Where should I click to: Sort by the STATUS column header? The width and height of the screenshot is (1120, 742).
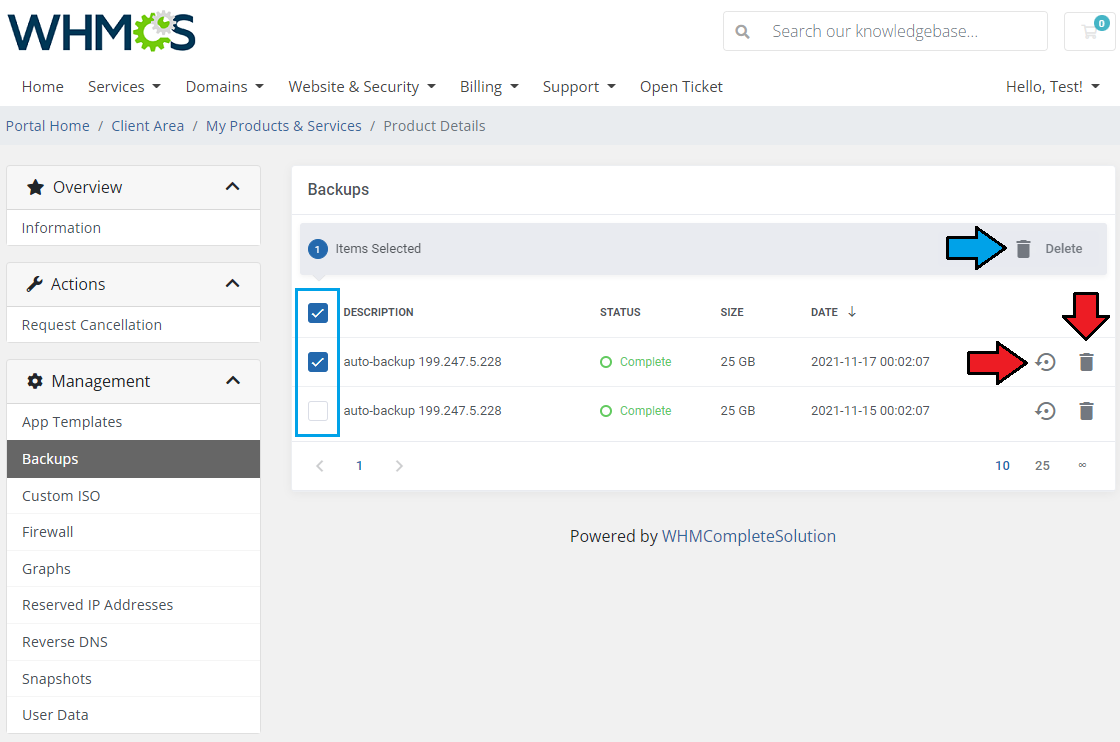[620, 312]
